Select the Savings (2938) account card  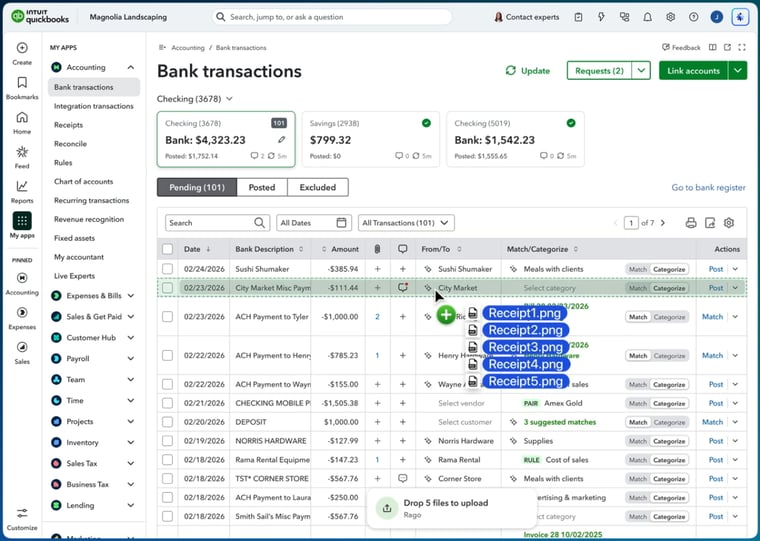tap(370, 139)
